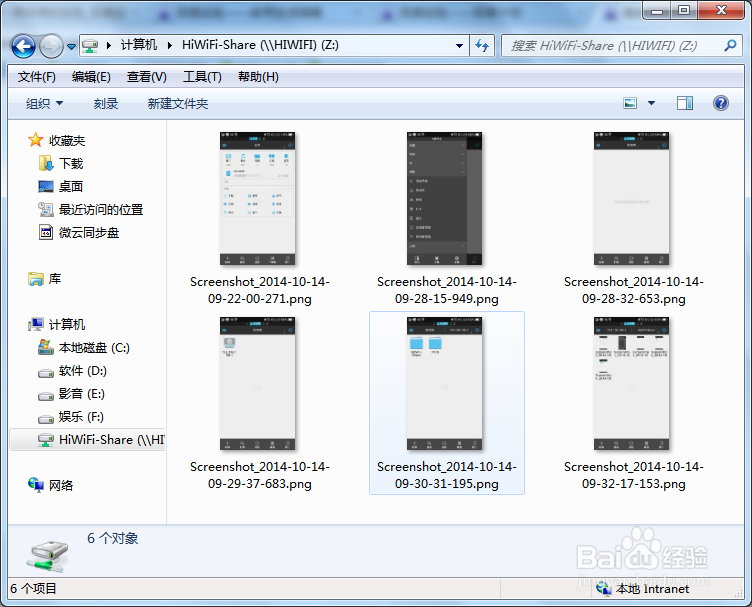The height and width of the screenshot is (607, 752).
Task: Click the drive icon for 影音 (E:)
Action: pos(46,396)
